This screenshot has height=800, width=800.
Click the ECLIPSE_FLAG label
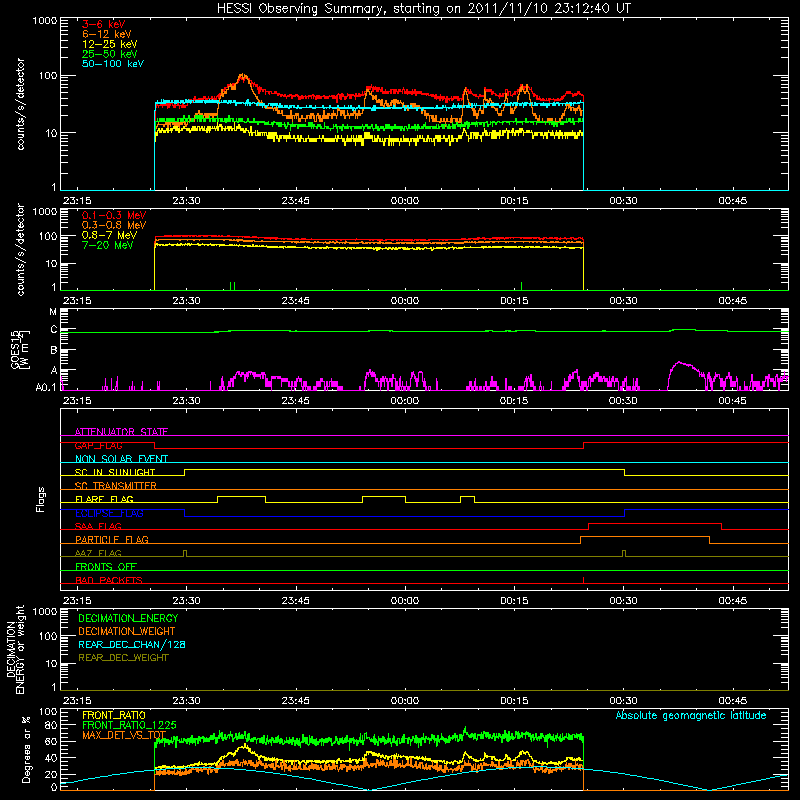tap(109, 513)
